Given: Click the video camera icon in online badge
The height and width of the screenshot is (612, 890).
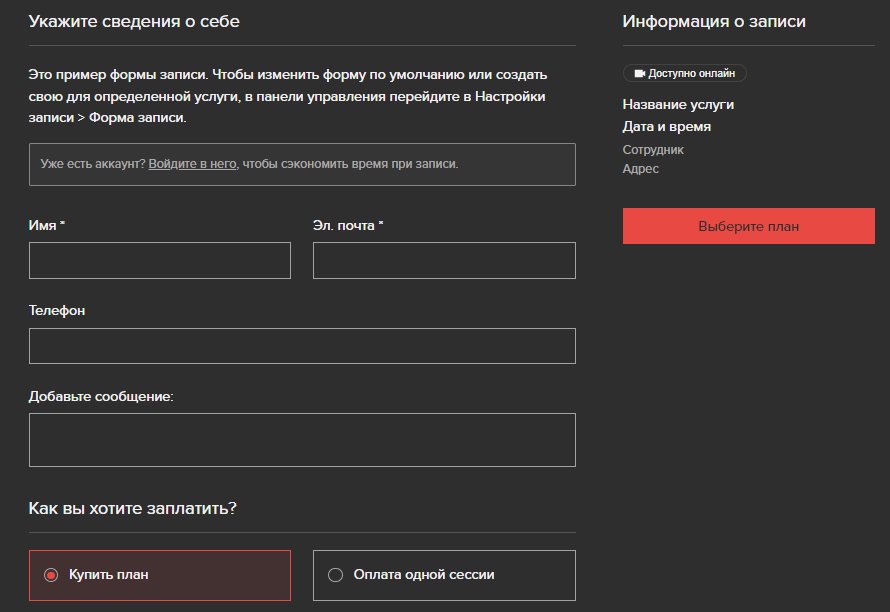Looking at the screenshot, I should pyautogui.click(x=640, y=73).
